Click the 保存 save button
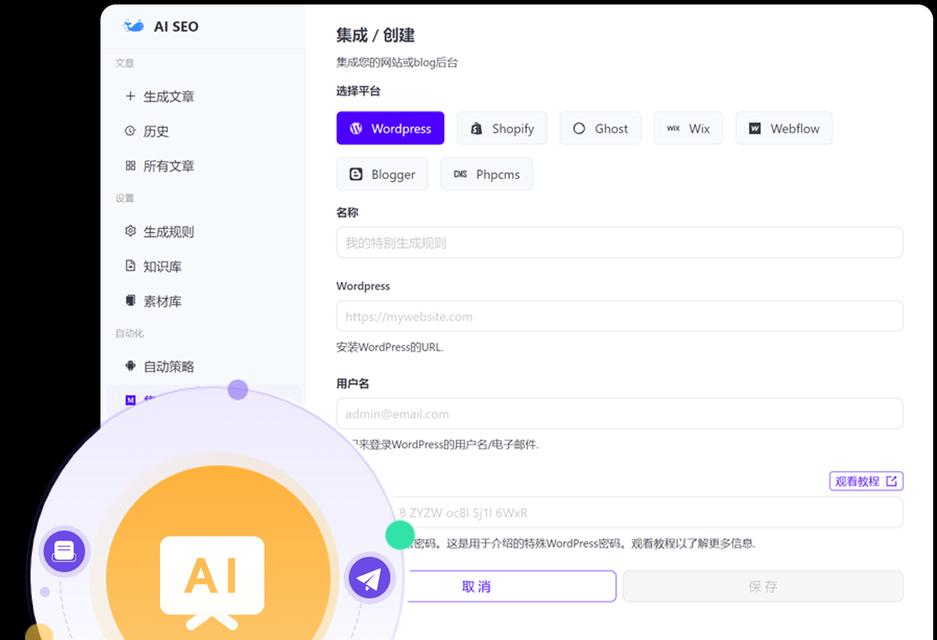 763,586
